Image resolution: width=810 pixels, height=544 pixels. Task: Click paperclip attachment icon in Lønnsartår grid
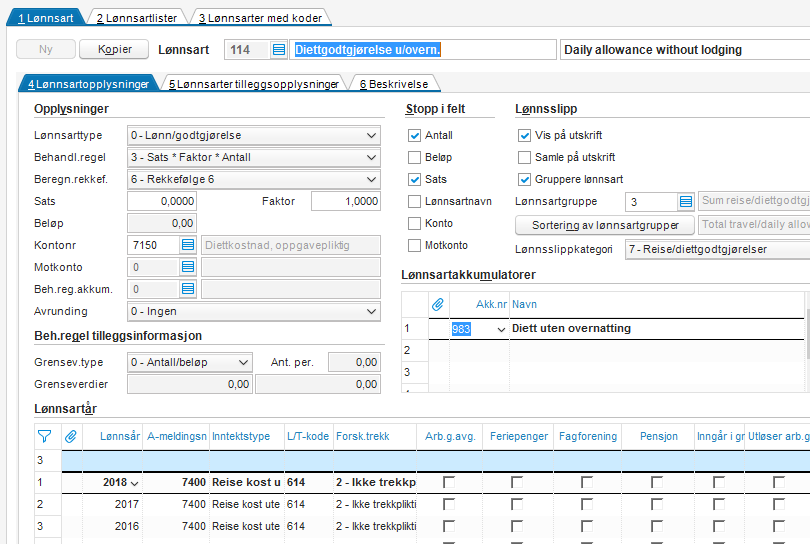(x=71, y=435)
